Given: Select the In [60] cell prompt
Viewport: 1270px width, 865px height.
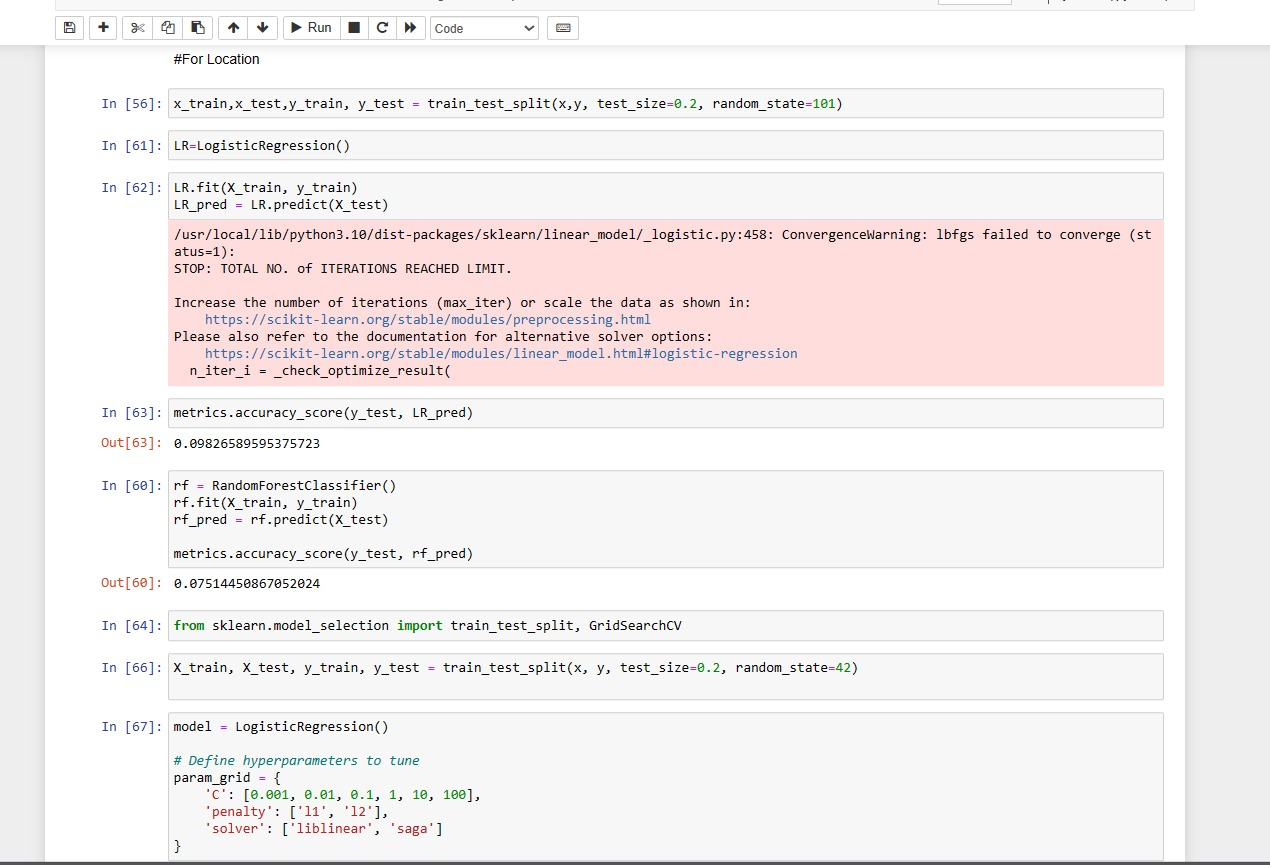Looking at the screenshot, I should 132,486.
